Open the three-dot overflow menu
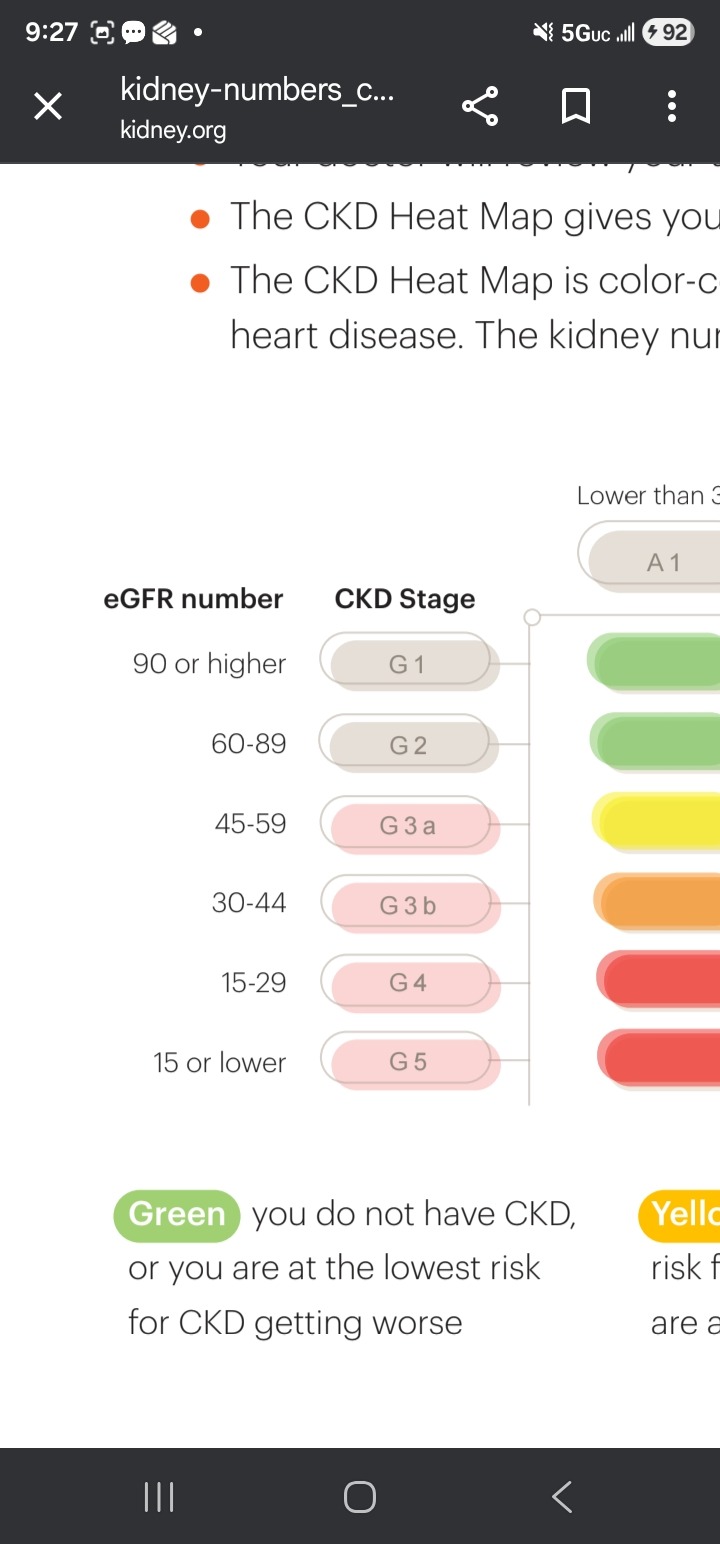Image resolution: width=720 pixels, height=1544 pixels. tap(671, 106)
